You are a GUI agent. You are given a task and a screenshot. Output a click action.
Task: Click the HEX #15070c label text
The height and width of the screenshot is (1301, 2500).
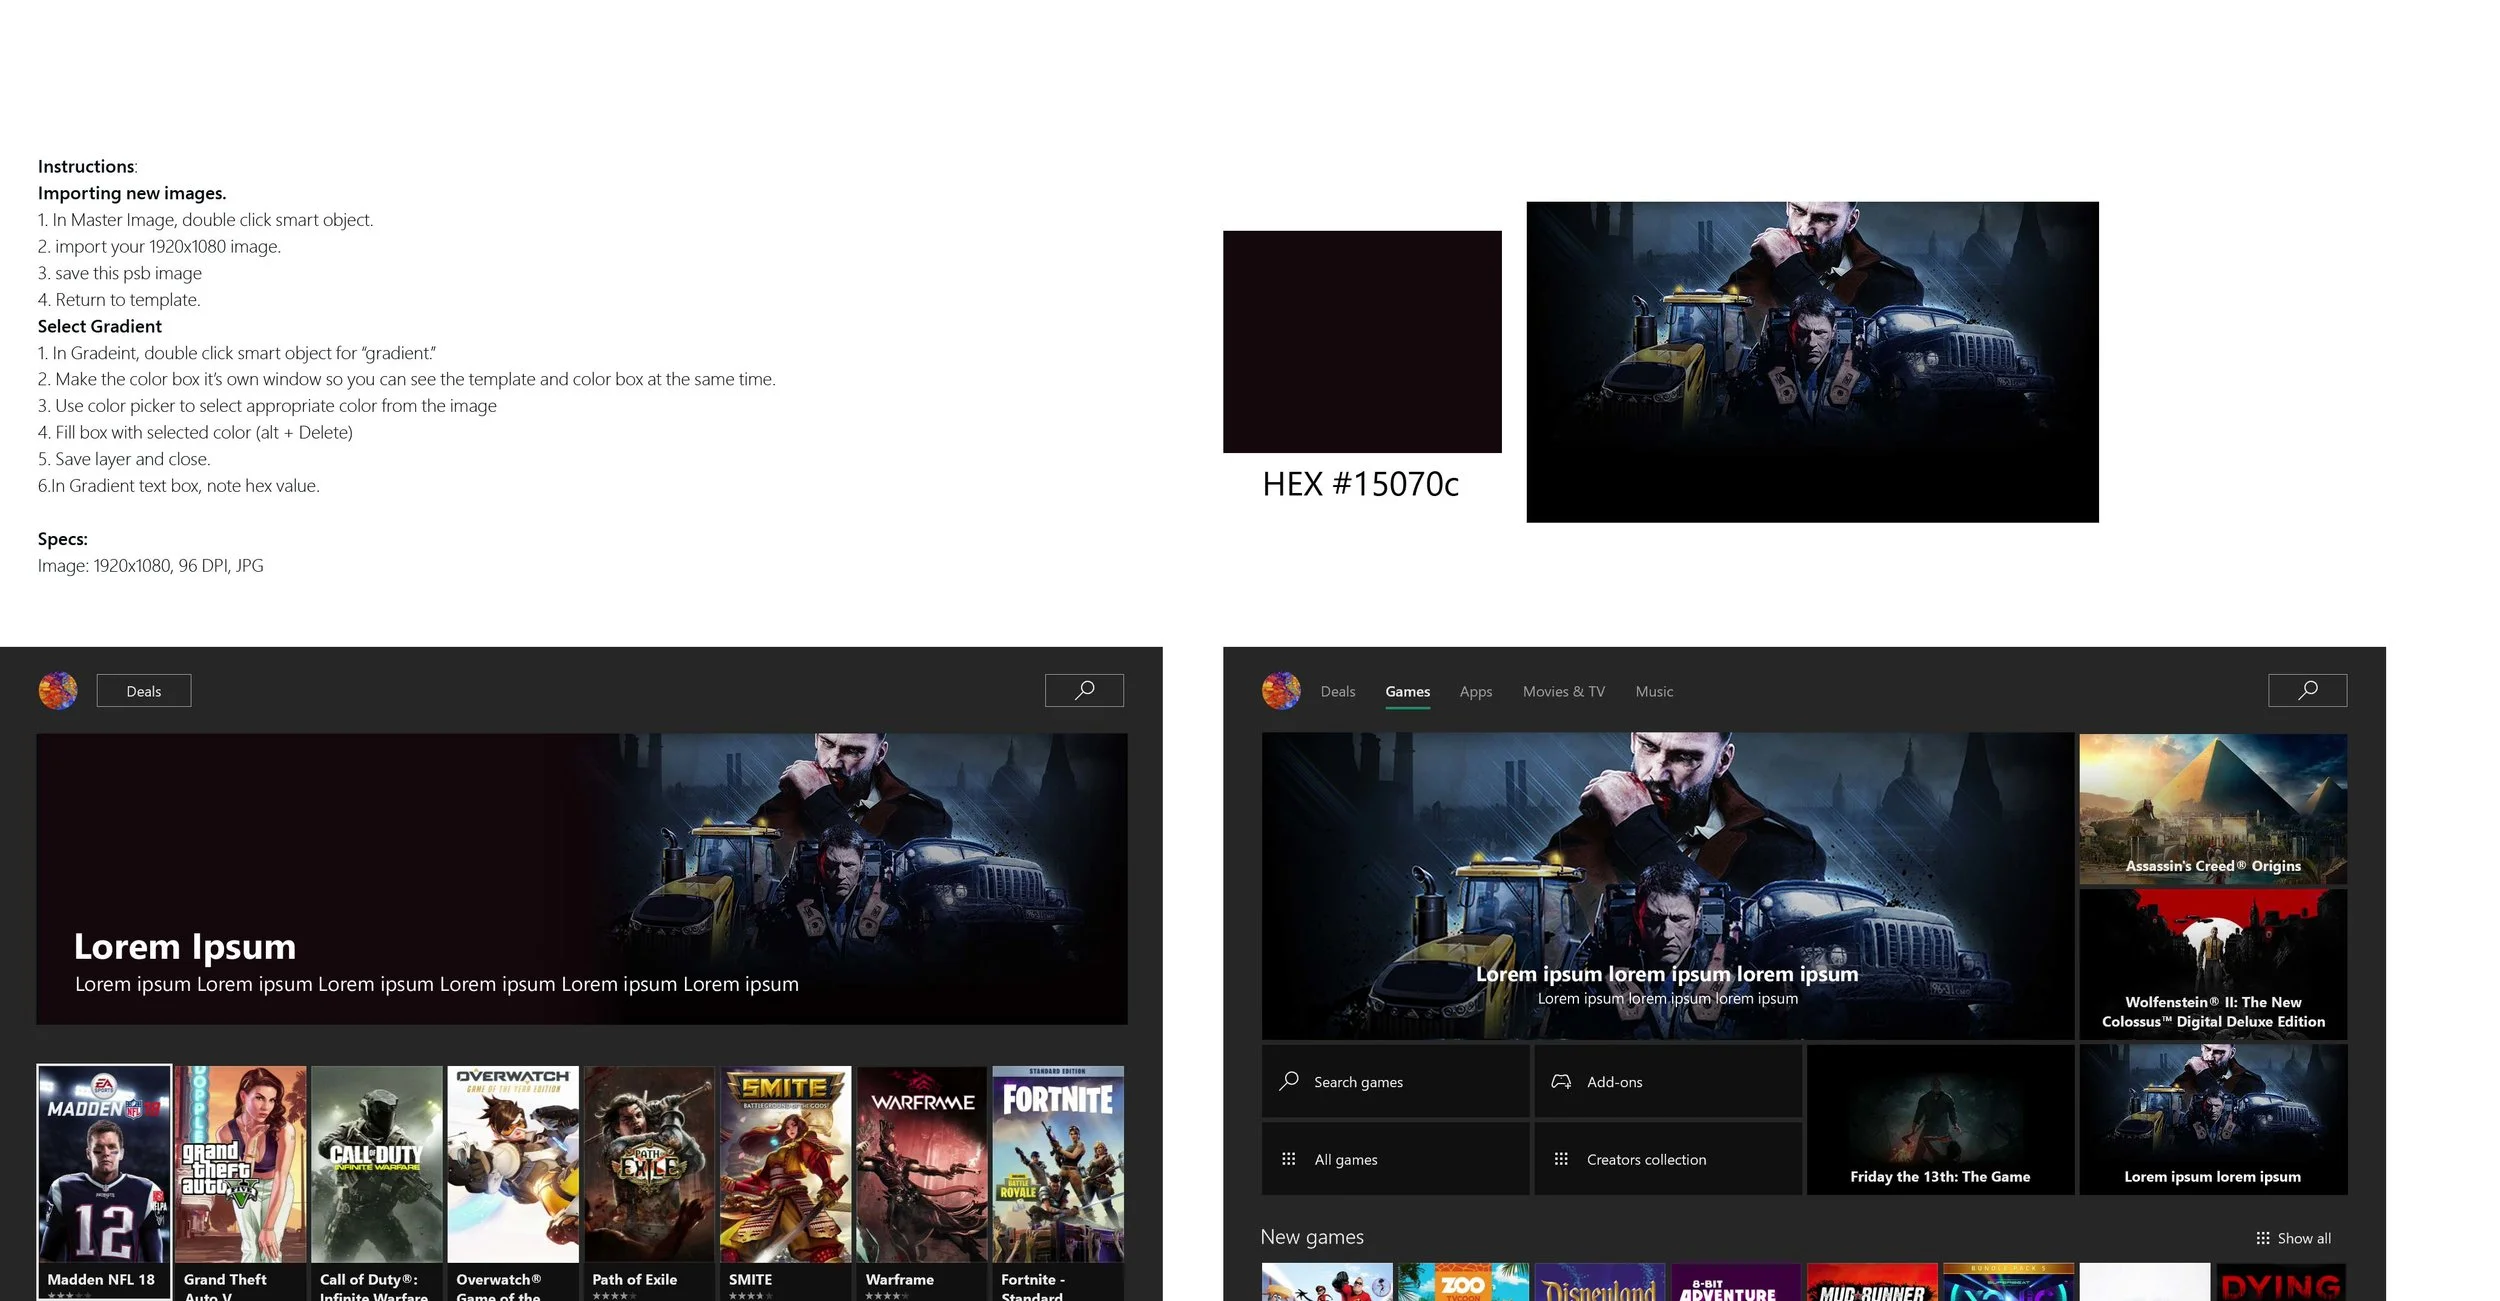pyautogui.click(x=1360, y=484)
